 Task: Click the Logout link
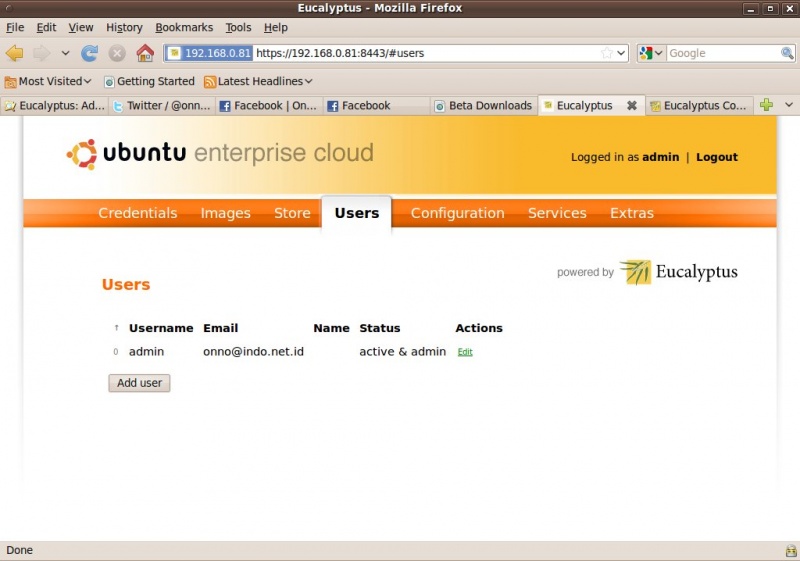717,157
